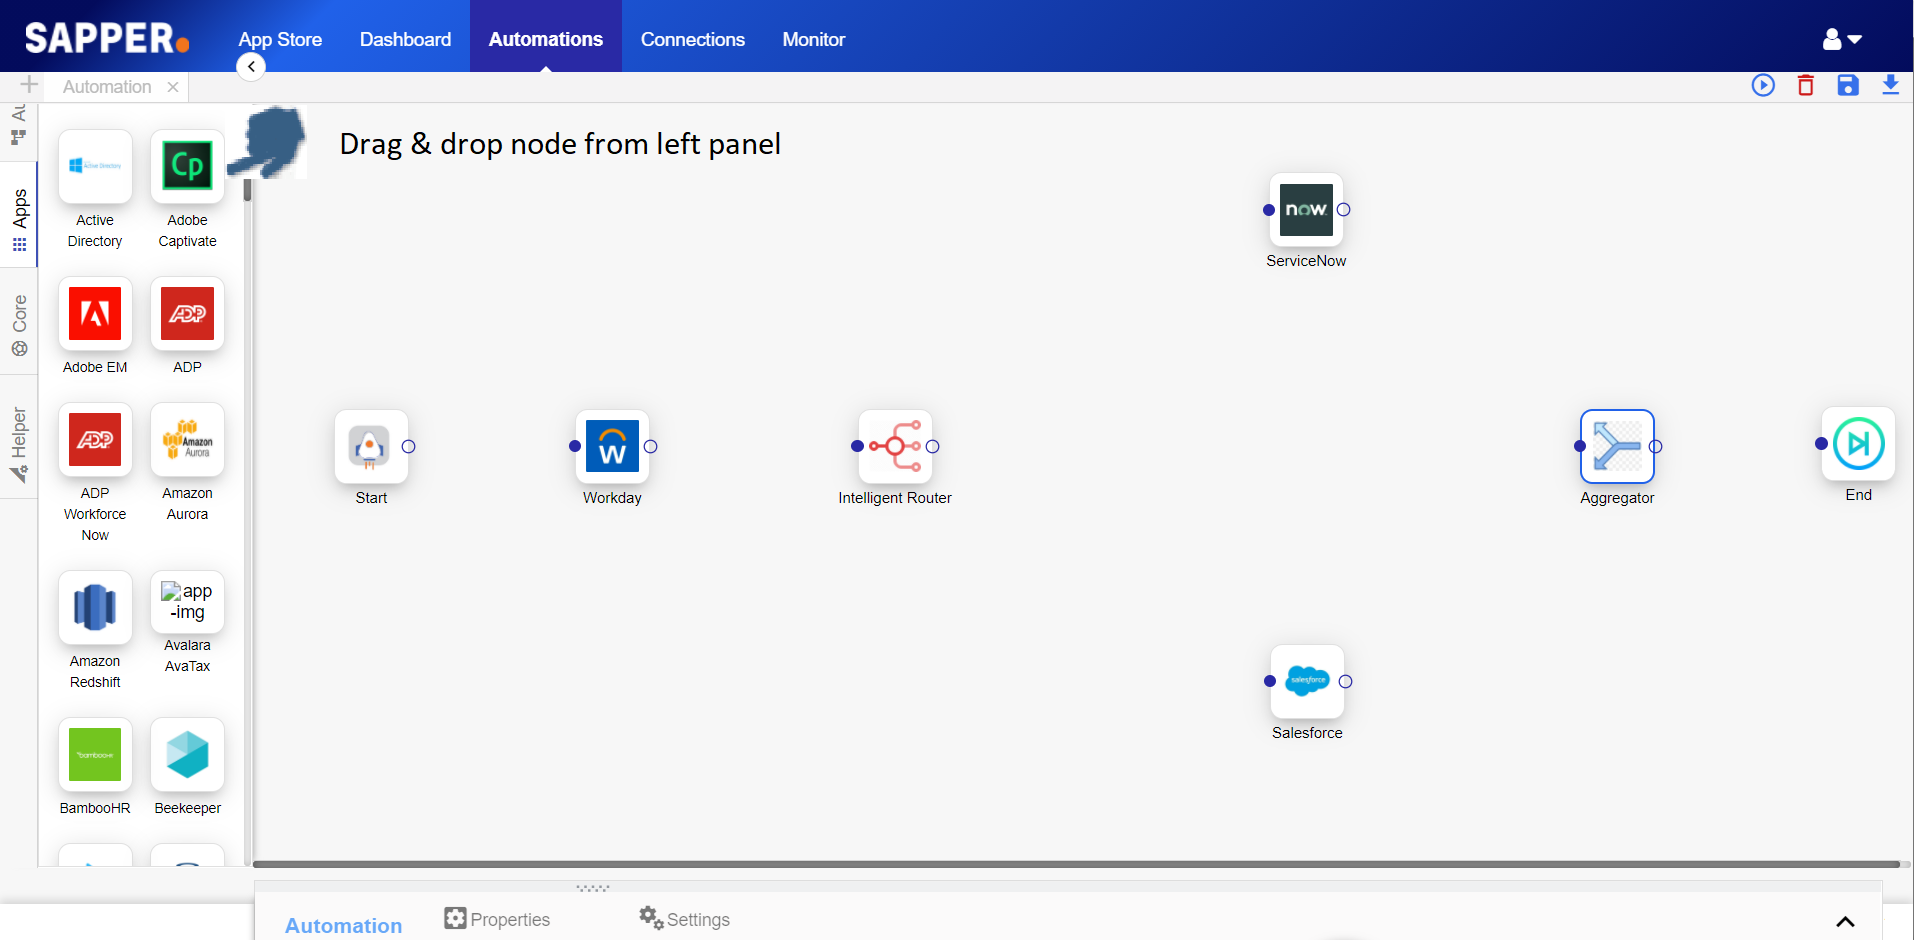Screen dimensions: 1916x946
Task: Run the automation with the play icon
Action: 1763,85
